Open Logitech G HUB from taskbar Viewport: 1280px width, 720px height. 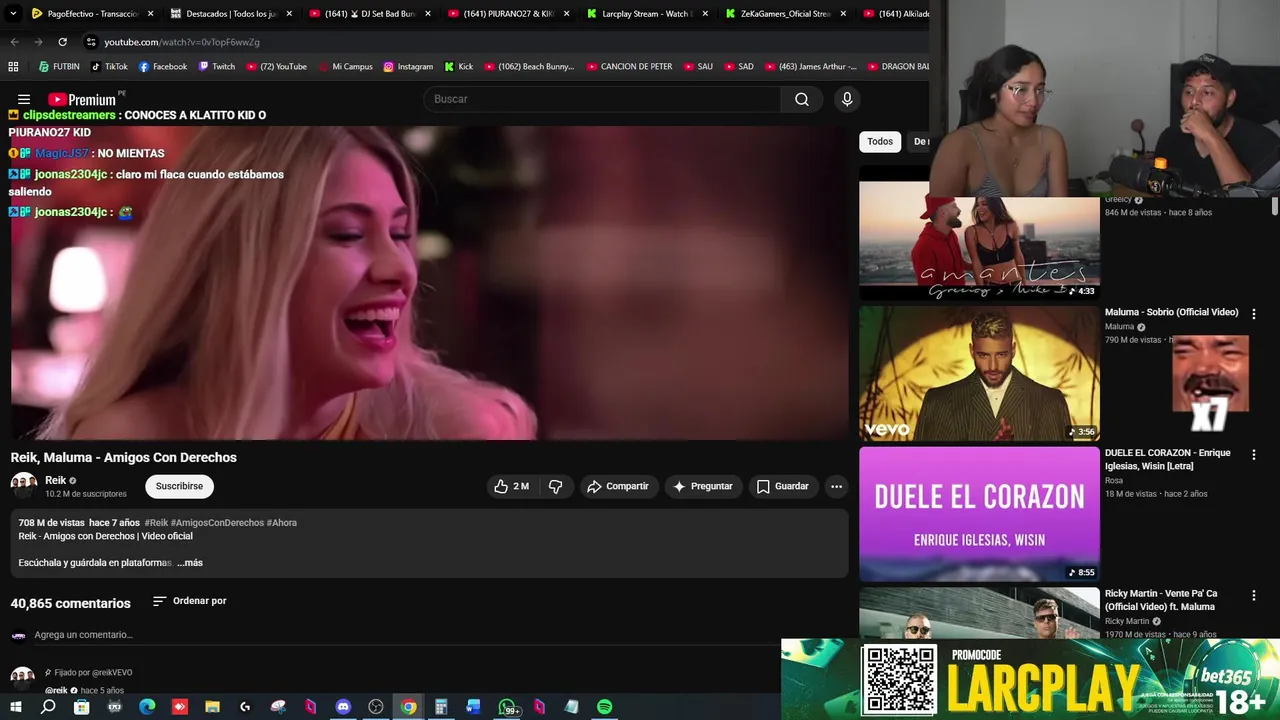tap(245, 707)
